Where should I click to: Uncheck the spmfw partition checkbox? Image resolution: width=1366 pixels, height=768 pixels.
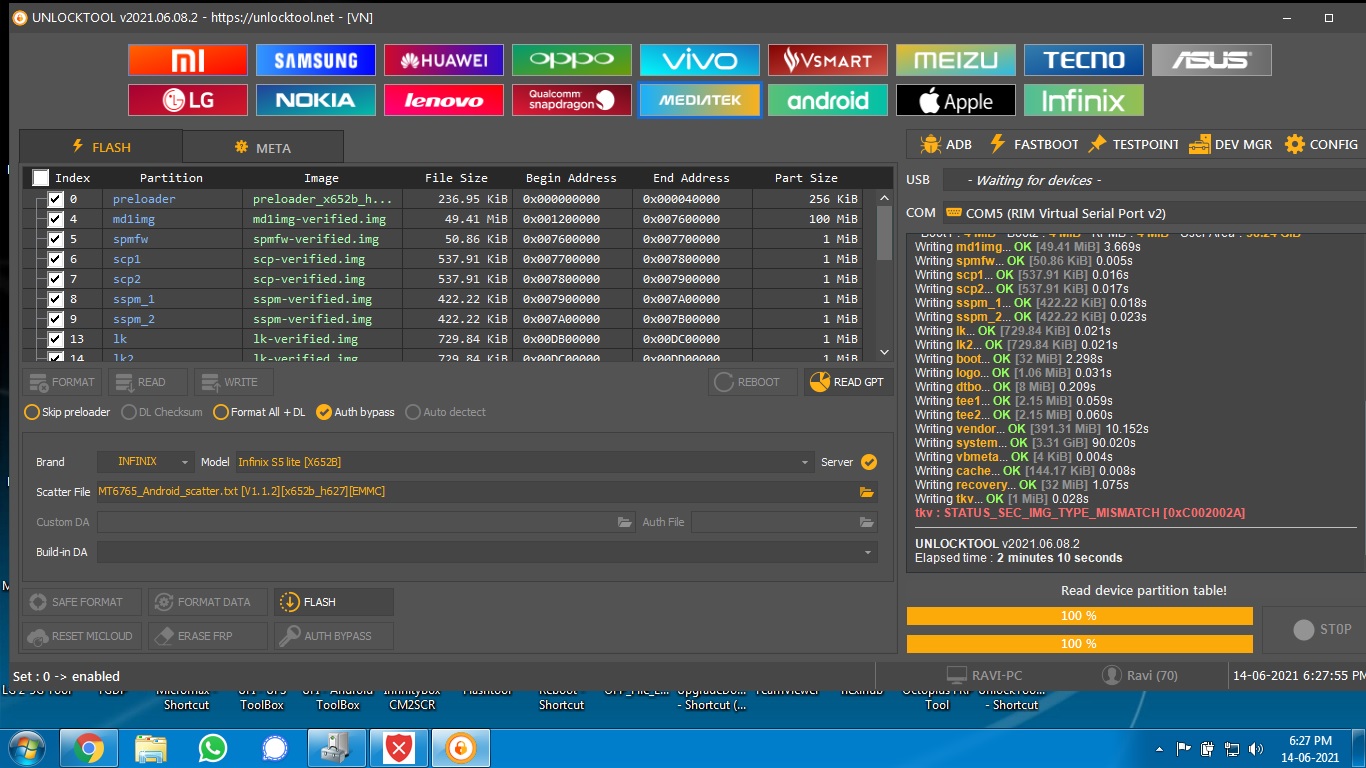56,239
